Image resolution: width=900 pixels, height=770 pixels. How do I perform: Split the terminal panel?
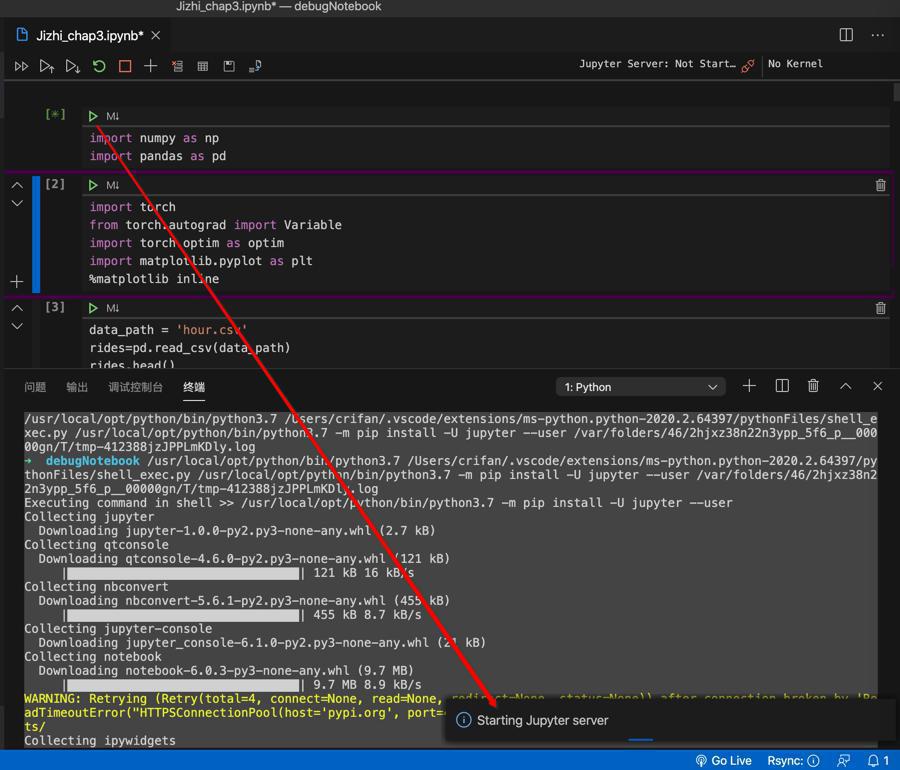pos(782,386)
